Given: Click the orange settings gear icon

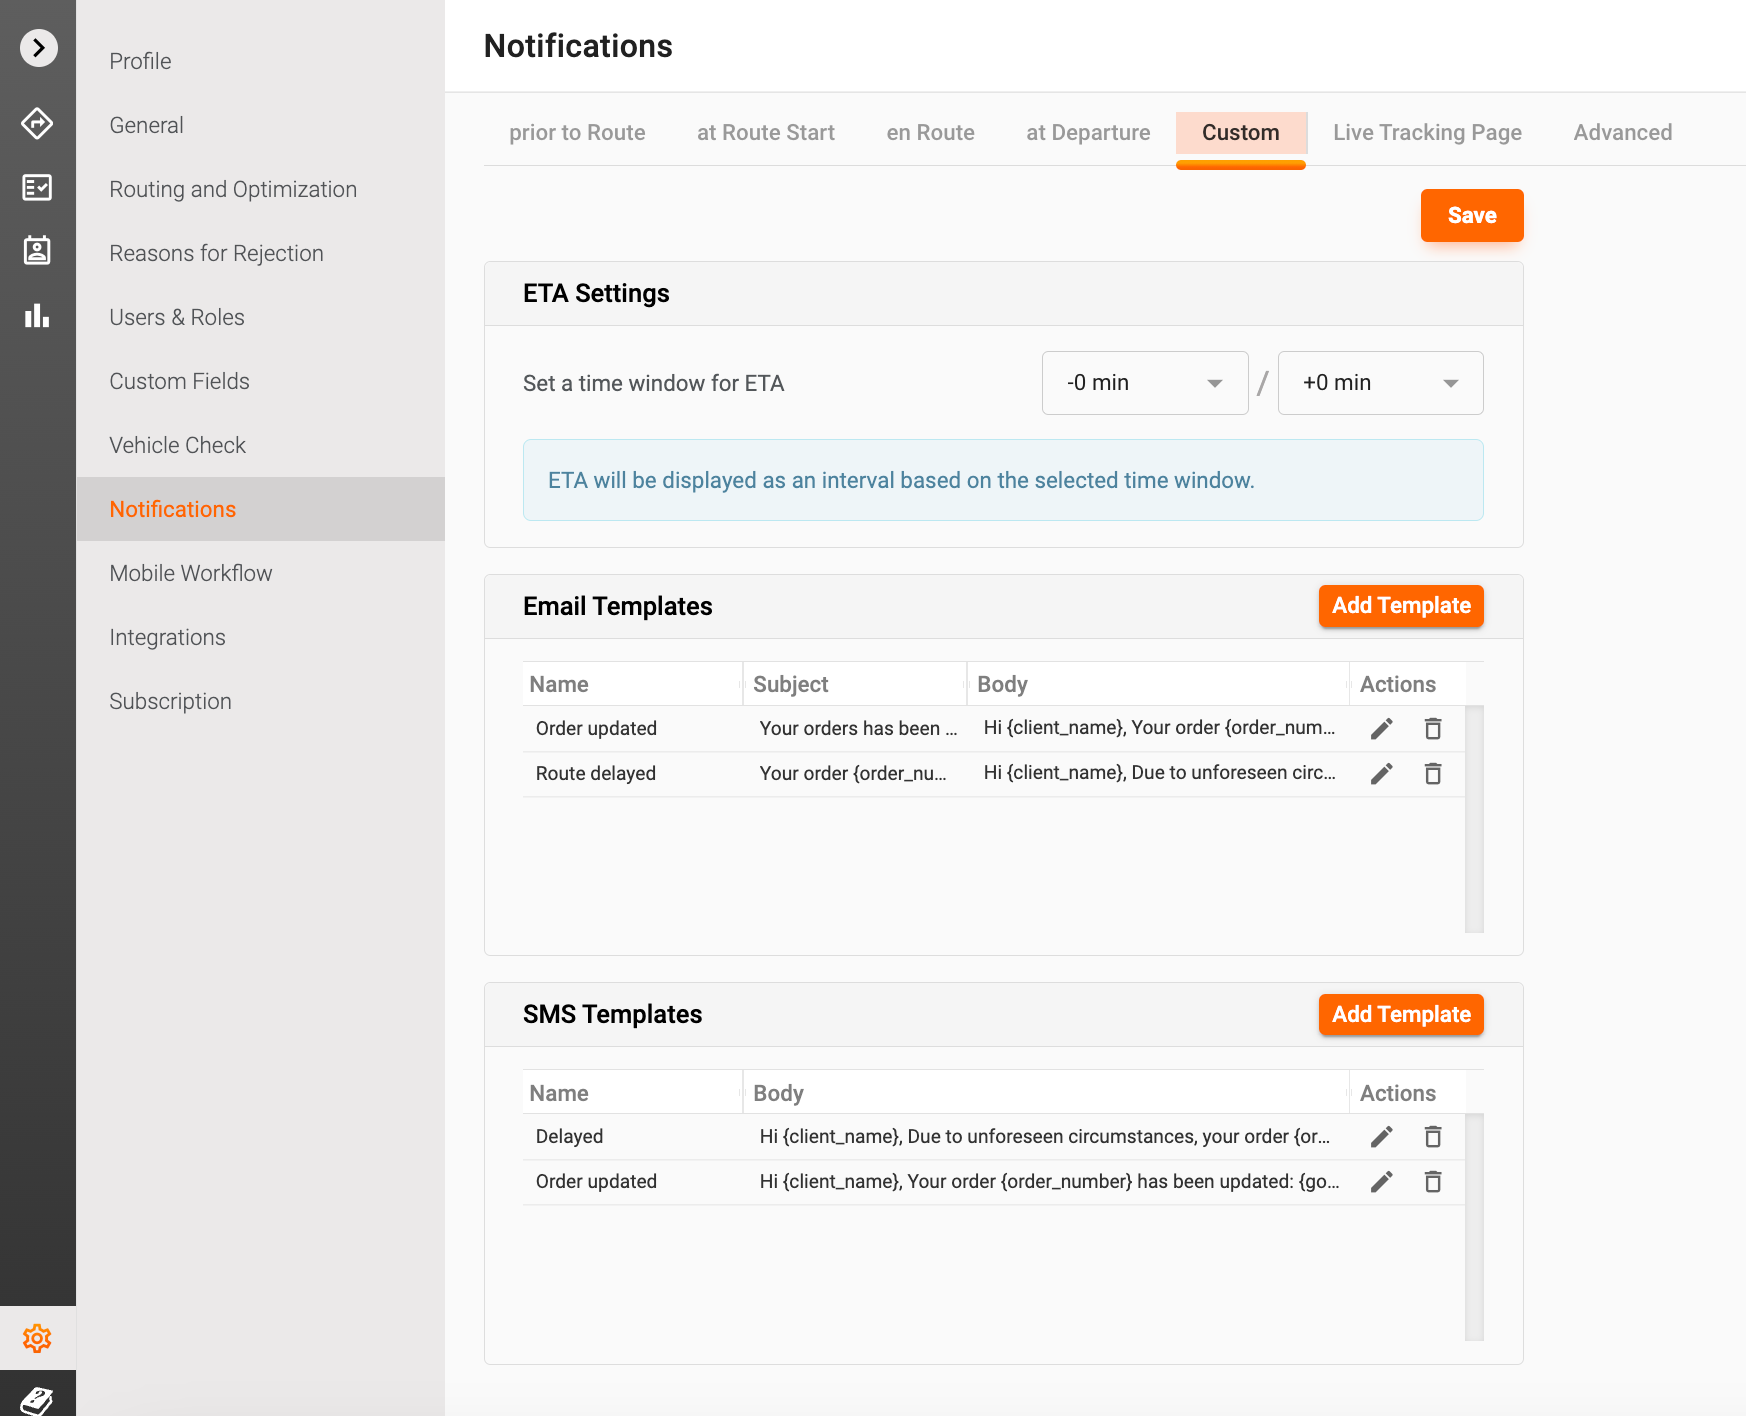Looking at the screenshot, I should tap(37, 1338).
